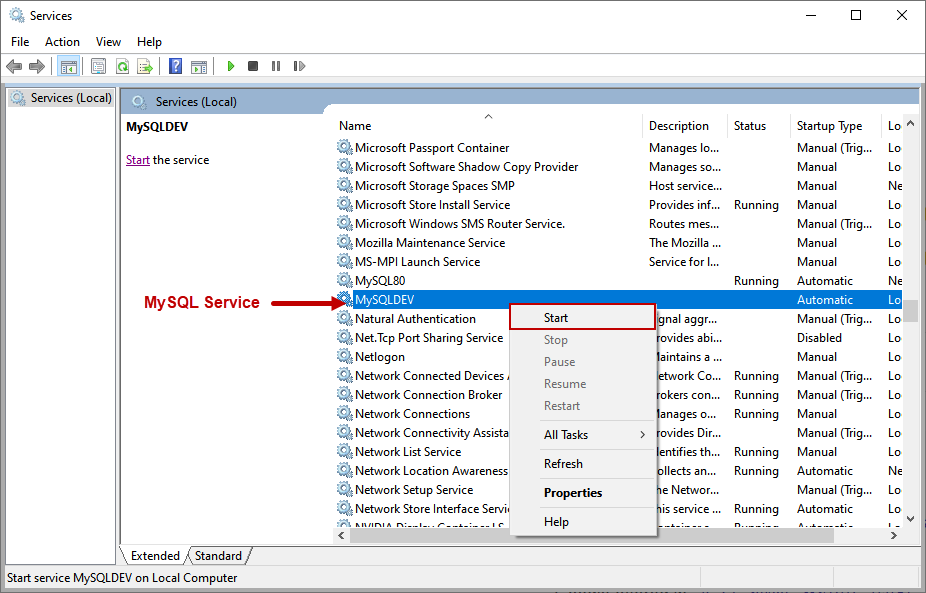This screenshot has width=926, height=593.
Task: Click the gear icon beside Natural Authentication
Action: coord(345,318)
